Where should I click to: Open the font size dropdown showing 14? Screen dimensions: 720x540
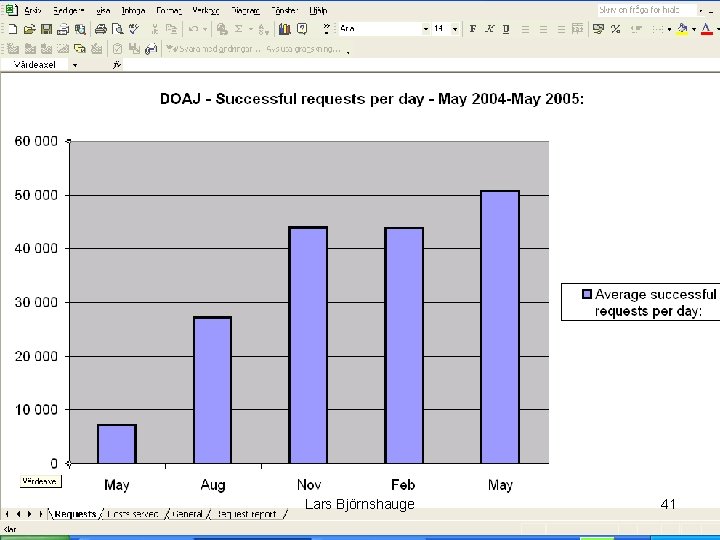pyautogui.click(x=455, y=29)
